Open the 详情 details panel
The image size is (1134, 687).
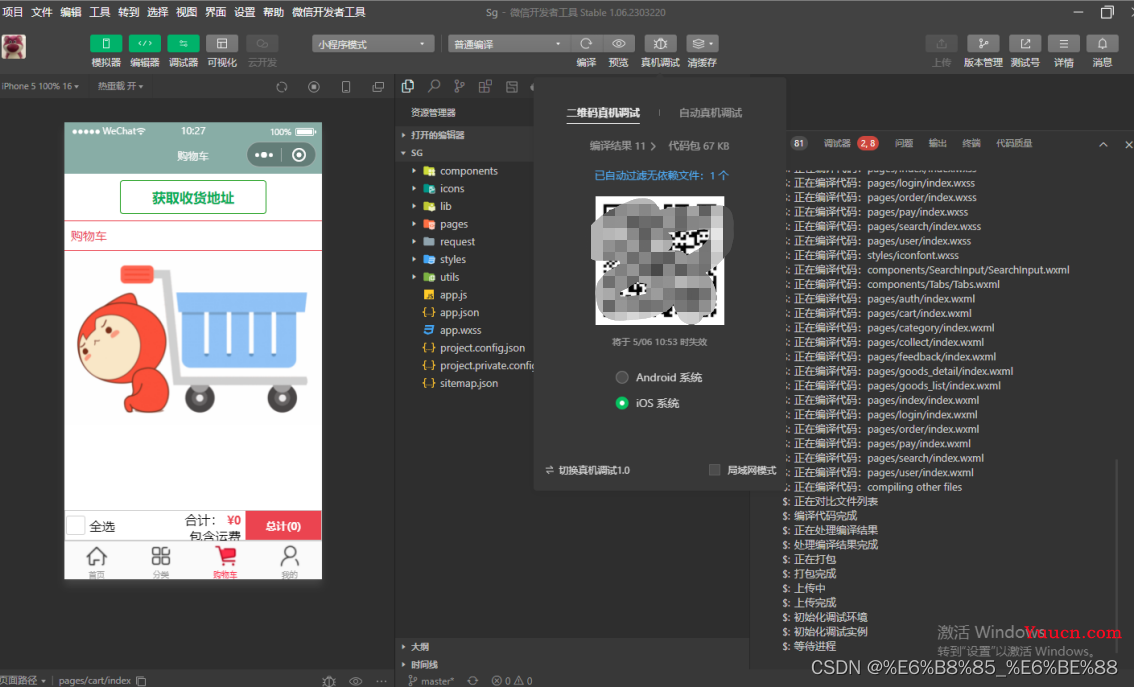pos(1063,44)
